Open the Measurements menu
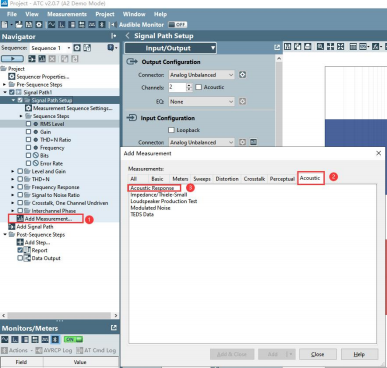Screen dimensions: 387x368 [67, 14]
